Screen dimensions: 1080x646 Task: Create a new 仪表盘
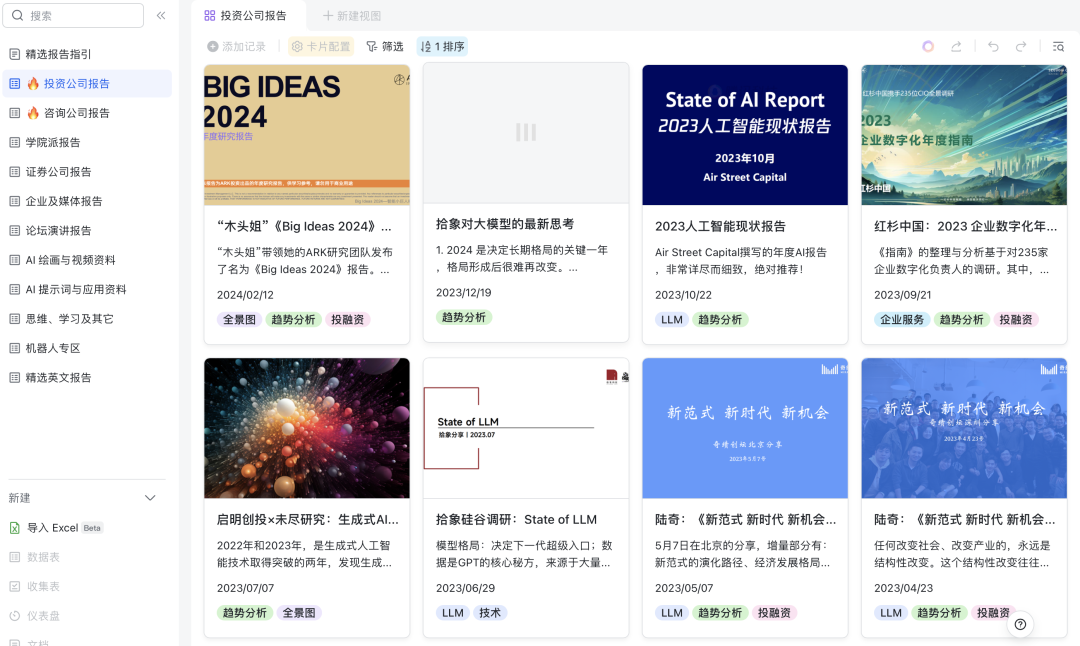pos(34,616)
